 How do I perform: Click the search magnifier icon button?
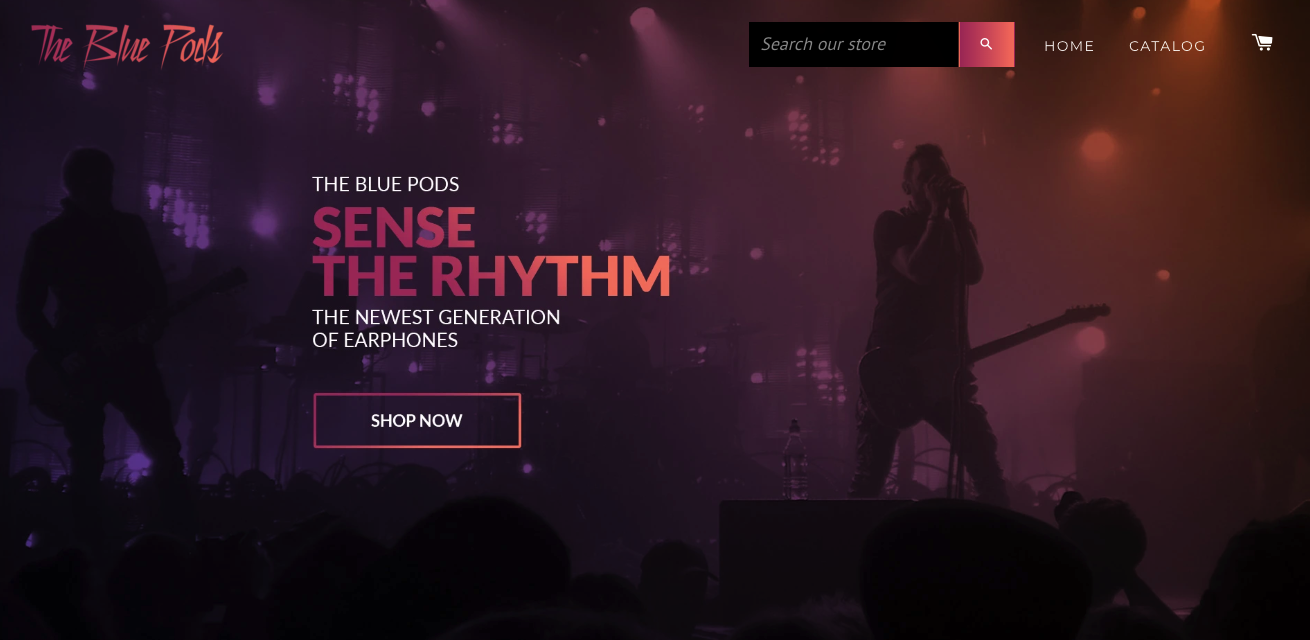coord(986,45)
